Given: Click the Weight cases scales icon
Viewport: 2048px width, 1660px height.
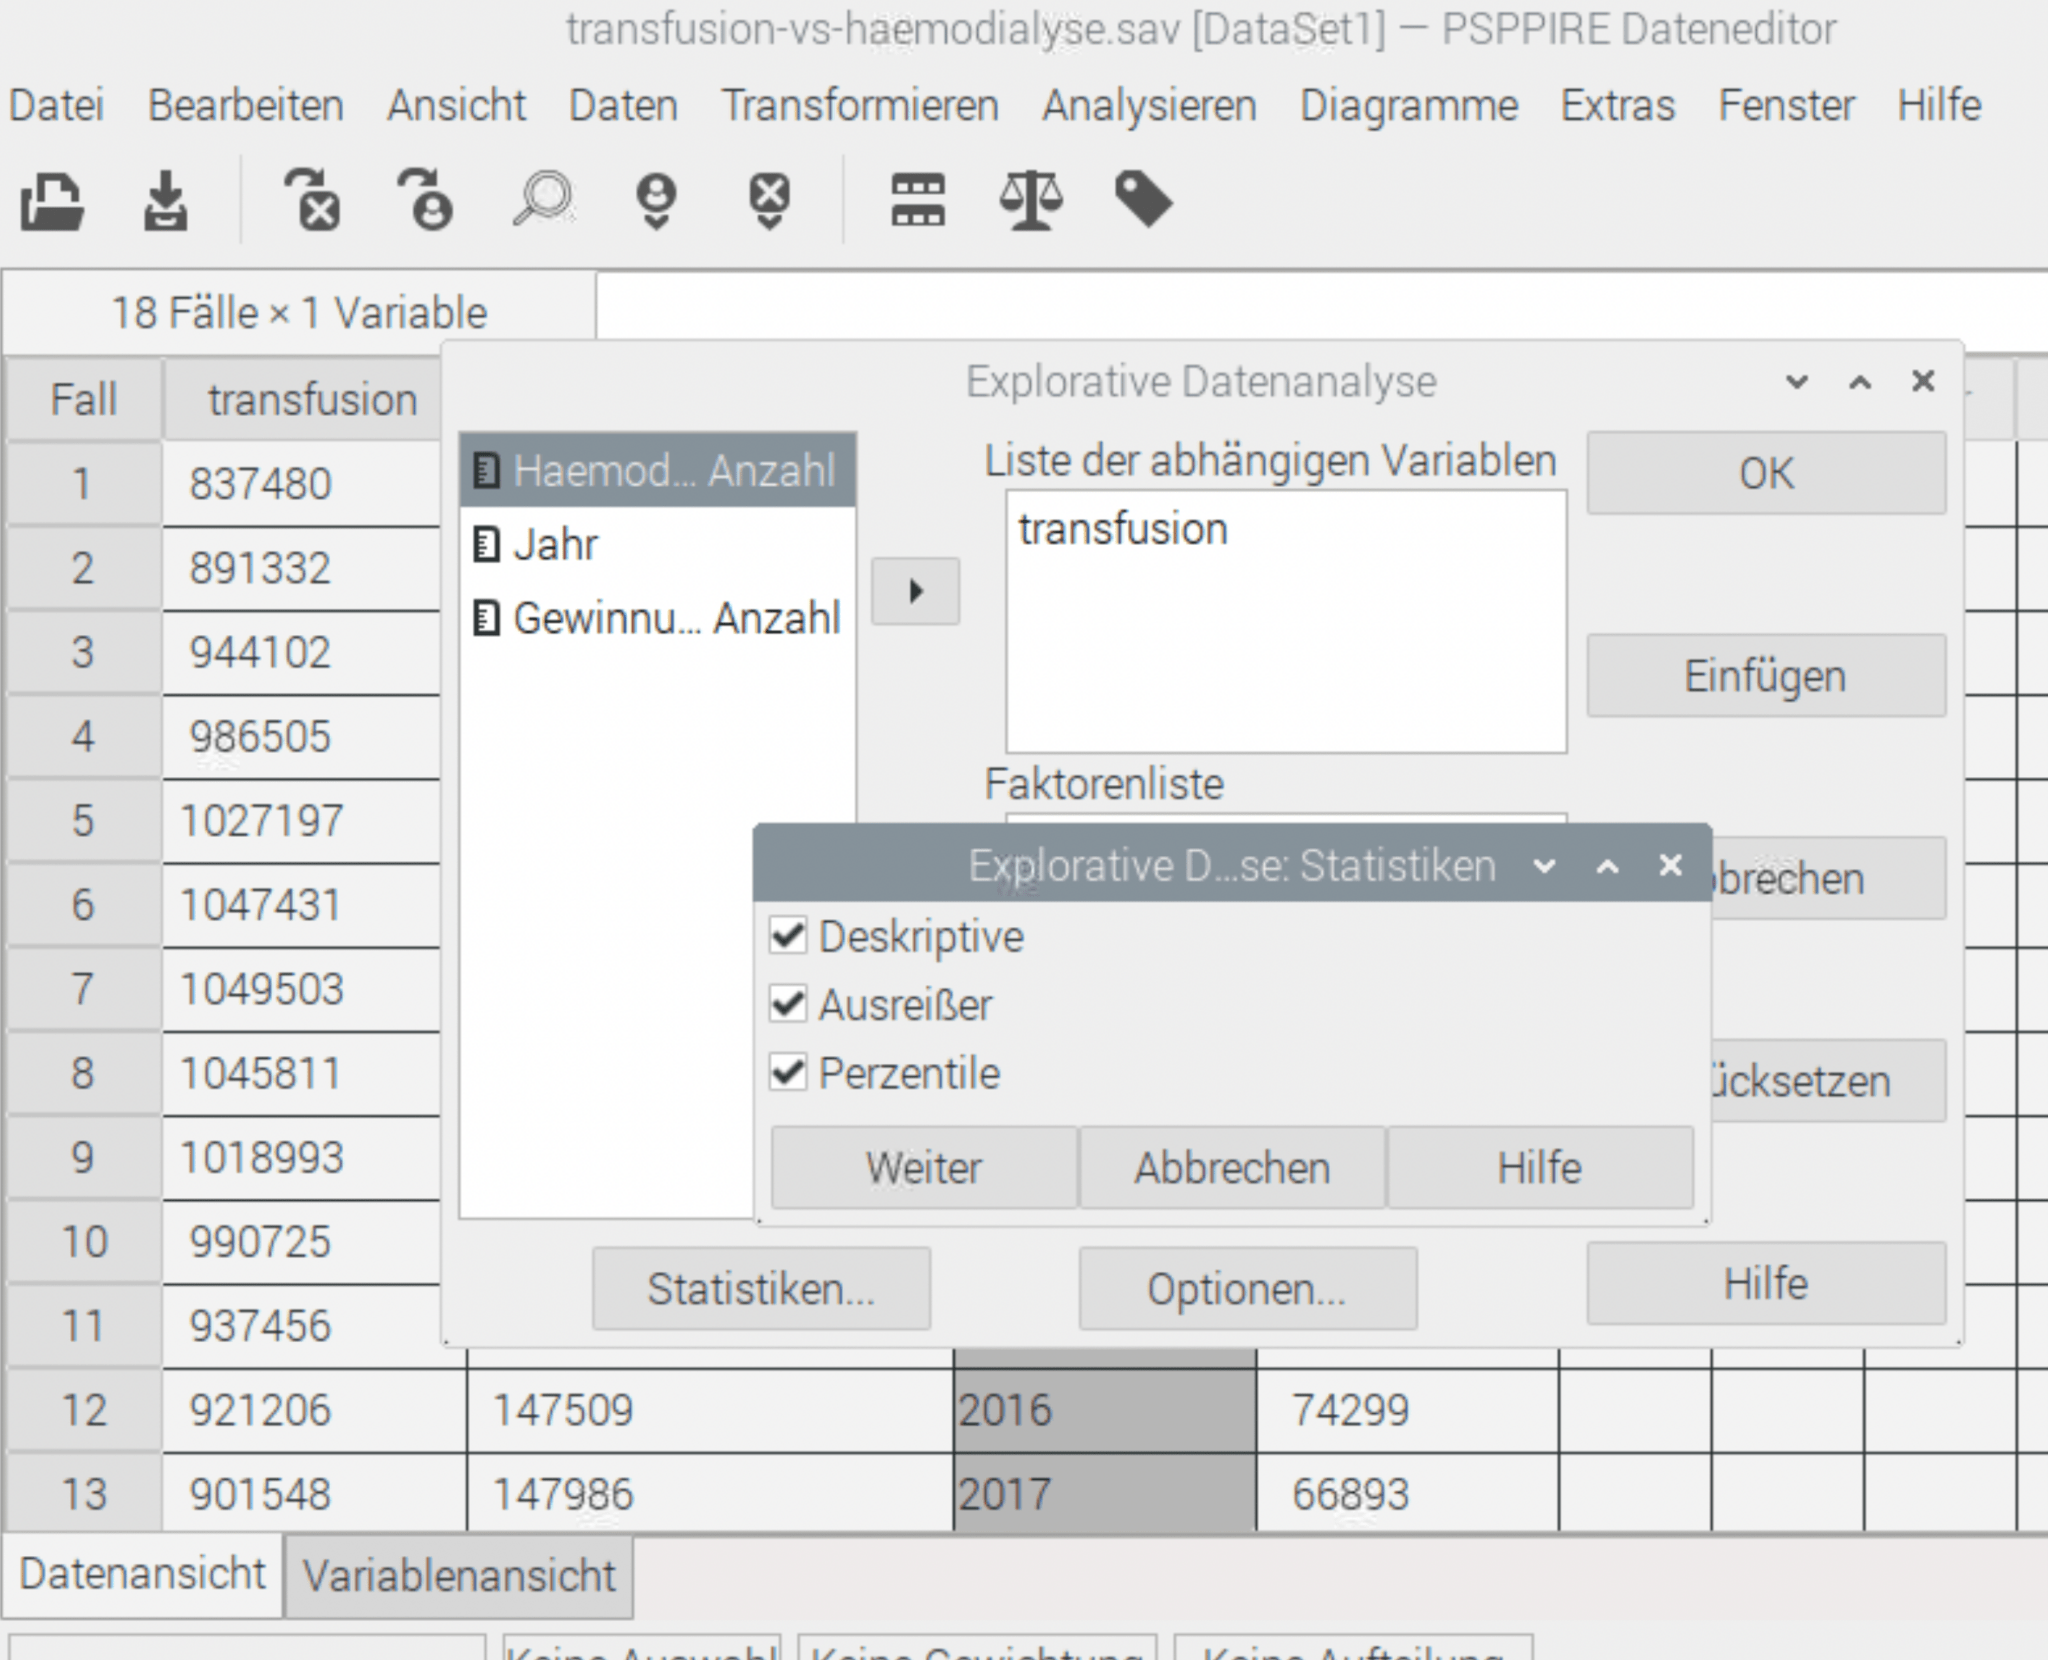Looking at the screenshot, I should coord(1031,201).
